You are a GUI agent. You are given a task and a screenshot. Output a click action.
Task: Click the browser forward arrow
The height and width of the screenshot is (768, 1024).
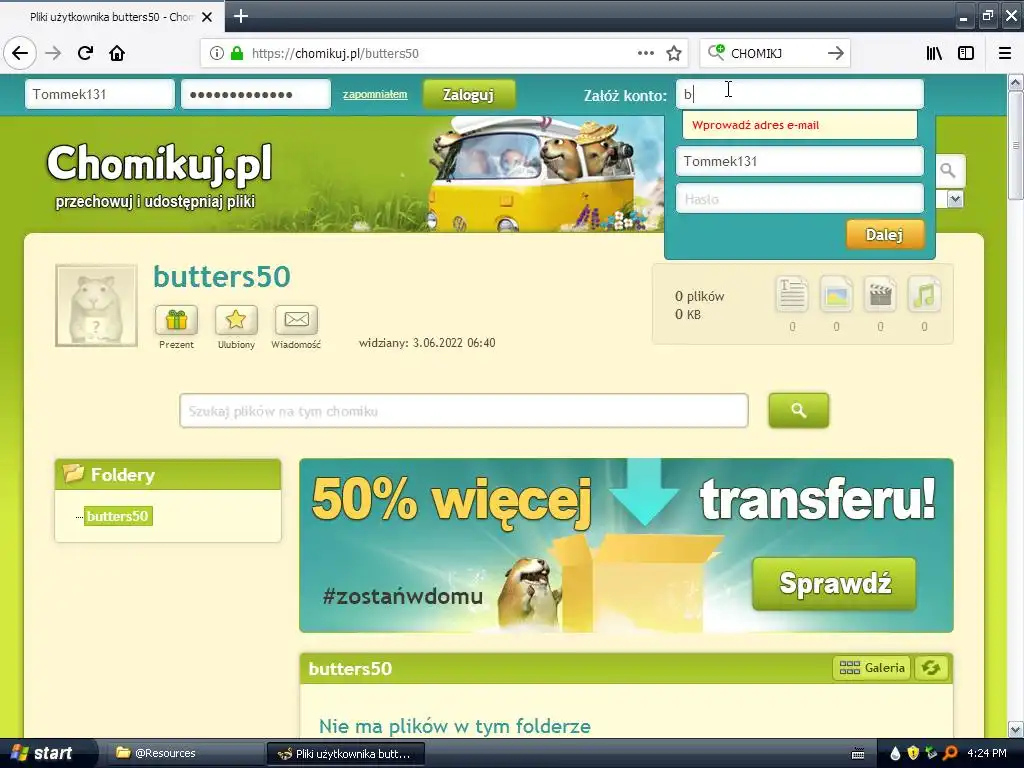click(x=53, y=54)
